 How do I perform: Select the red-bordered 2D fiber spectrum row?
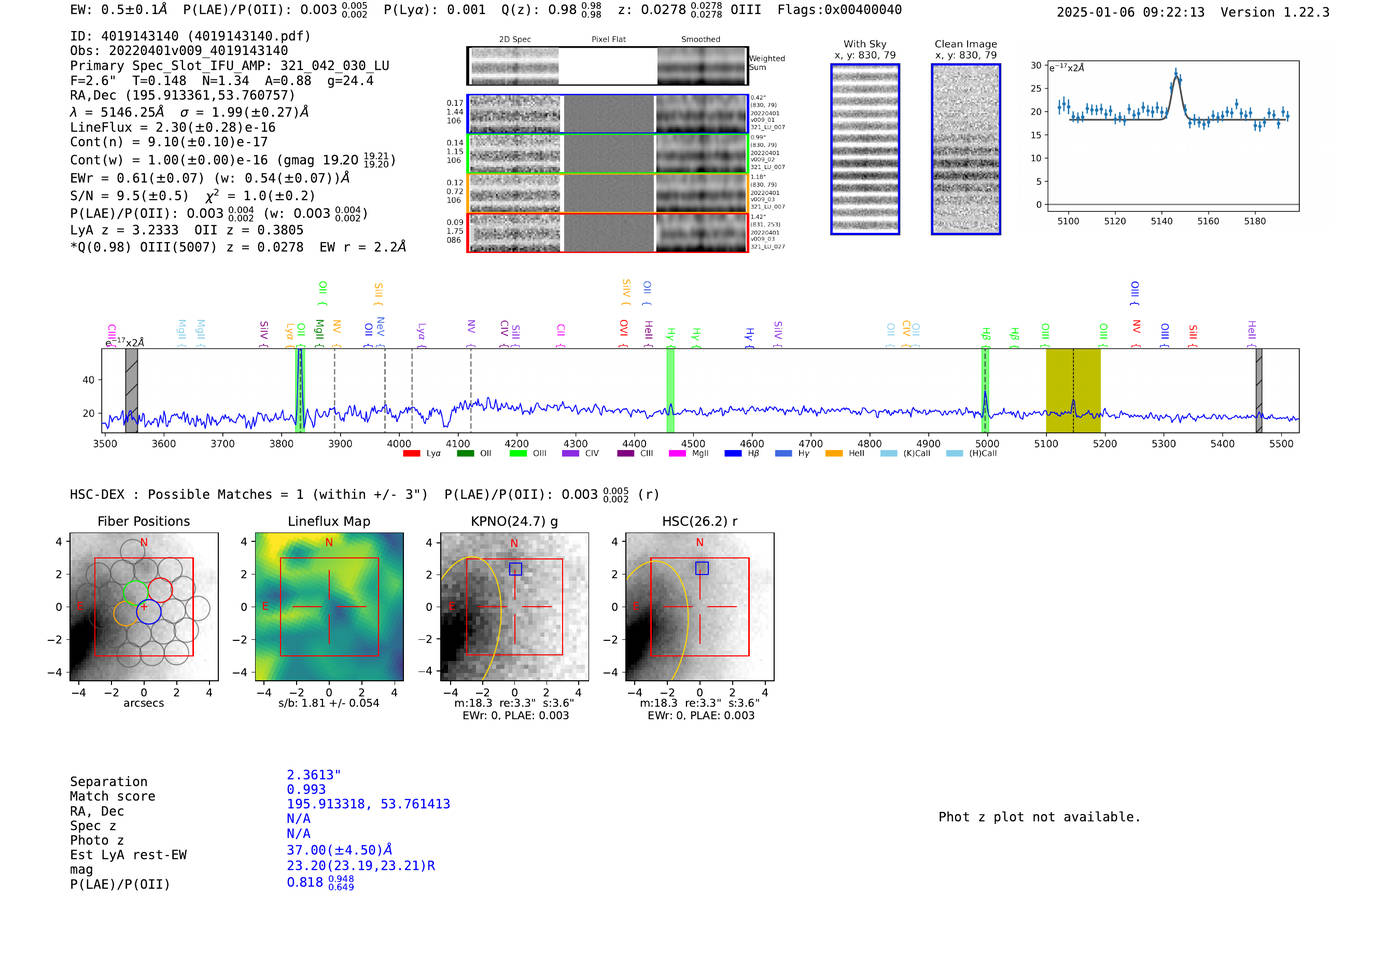tap(607, 233)
